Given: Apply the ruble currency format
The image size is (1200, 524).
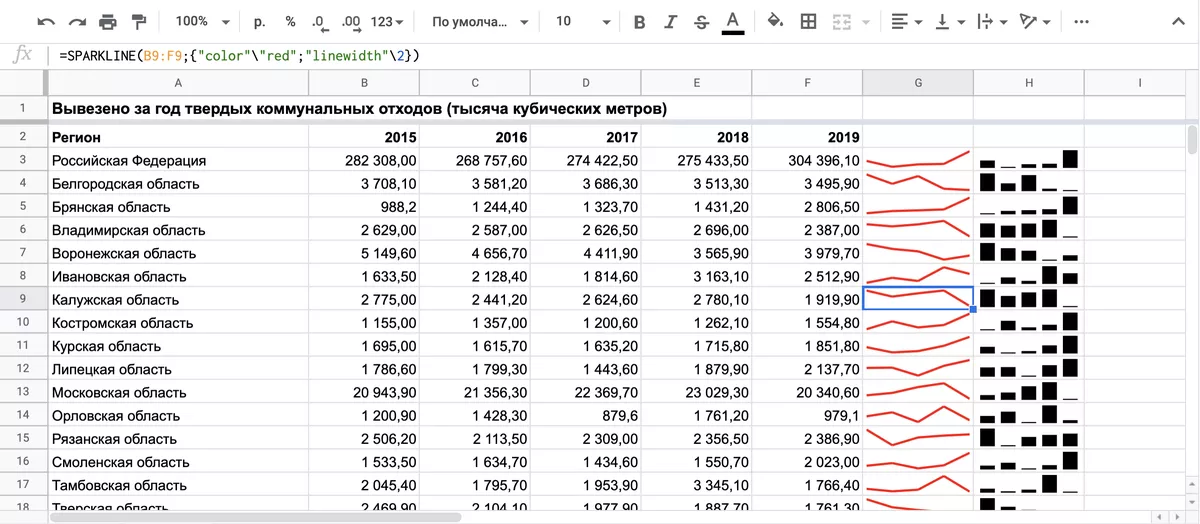Looking at the screenshot, I should 260,21.
